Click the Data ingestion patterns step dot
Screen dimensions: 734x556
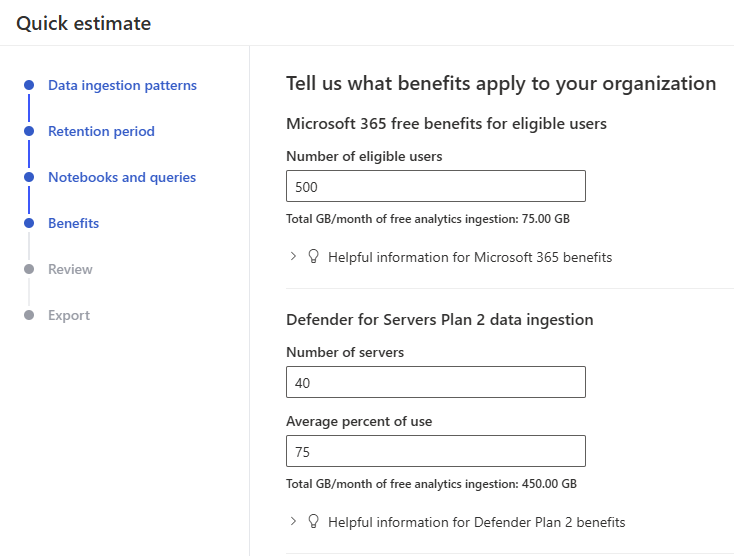[x=29, y=85]
